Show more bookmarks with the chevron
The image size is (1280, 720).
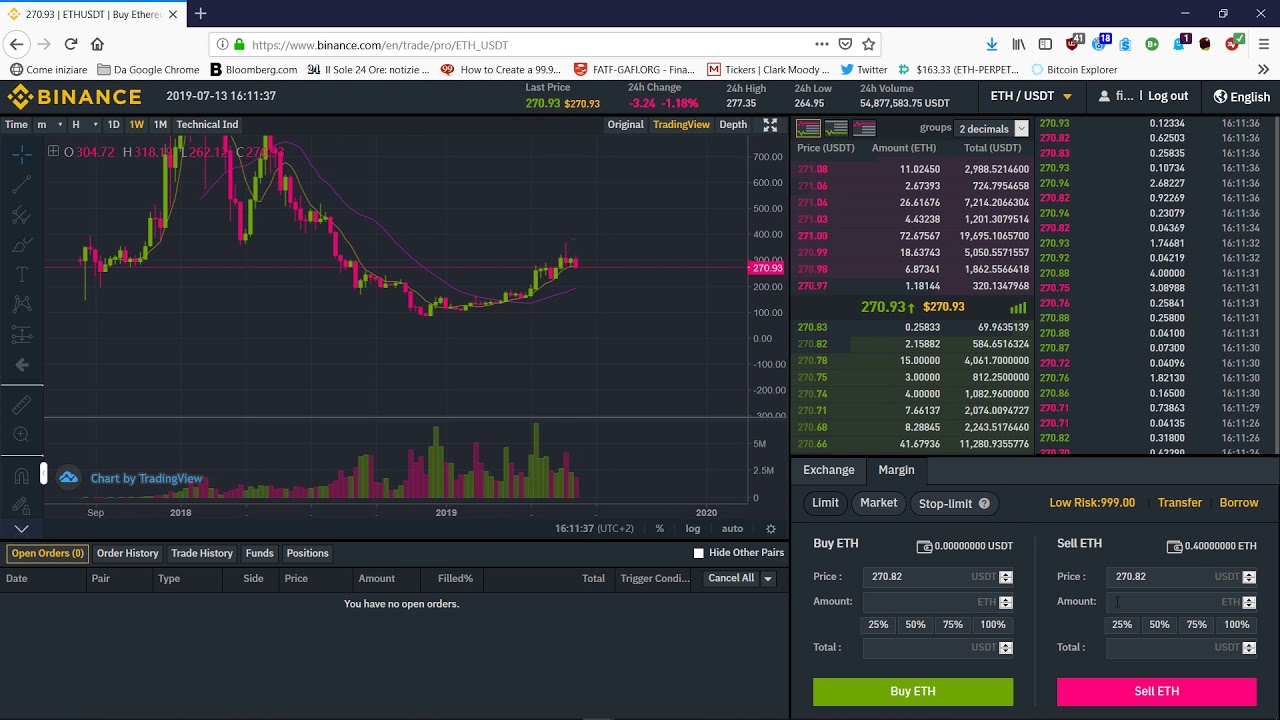[1263, 70]
